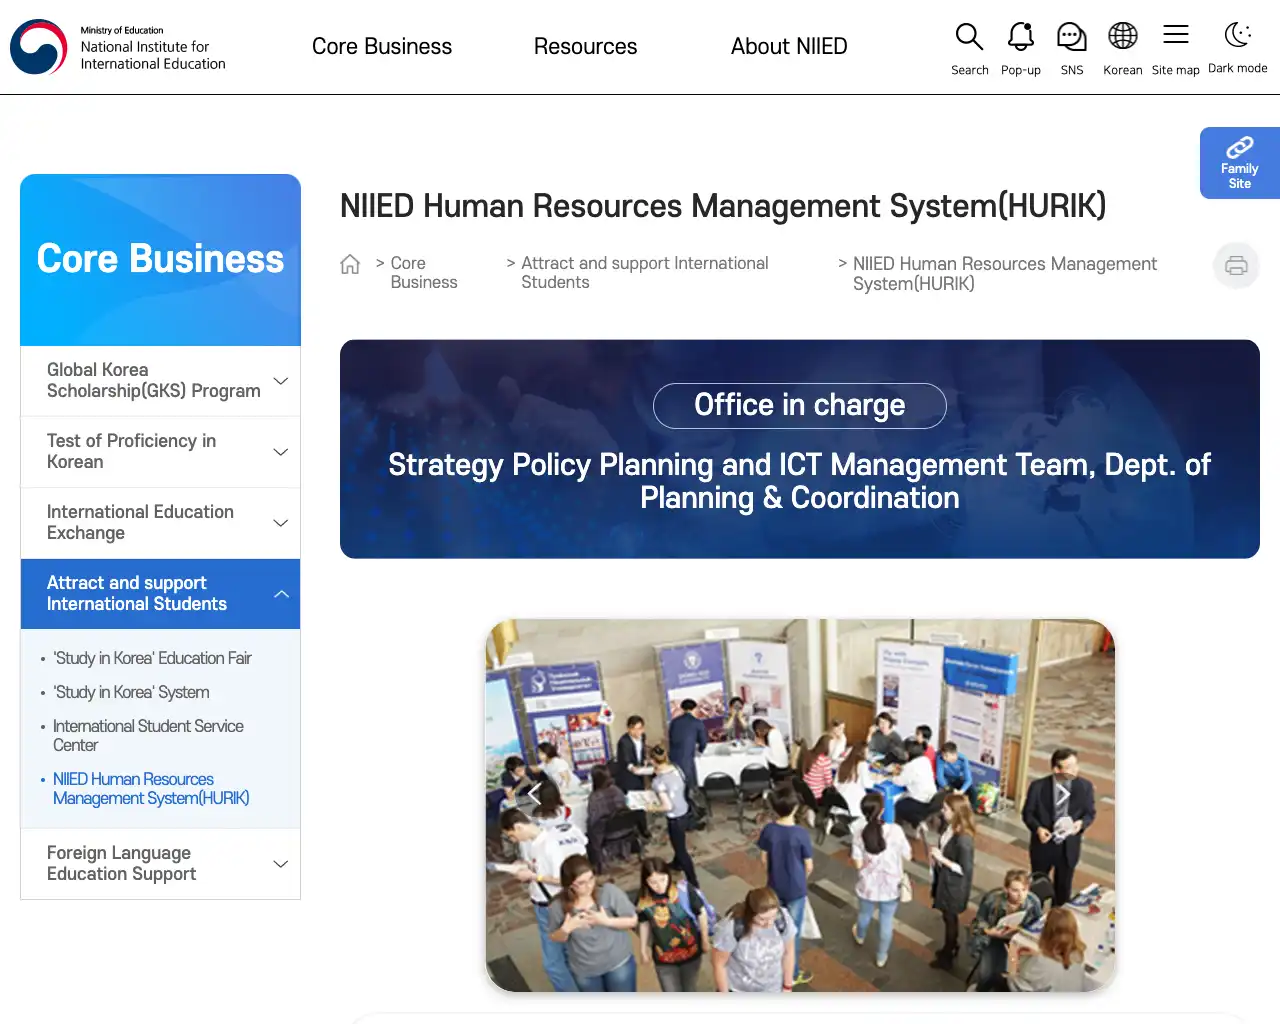Click the Core Business sidebar header
1280x1024 pixels.
[x=160, y=260]
